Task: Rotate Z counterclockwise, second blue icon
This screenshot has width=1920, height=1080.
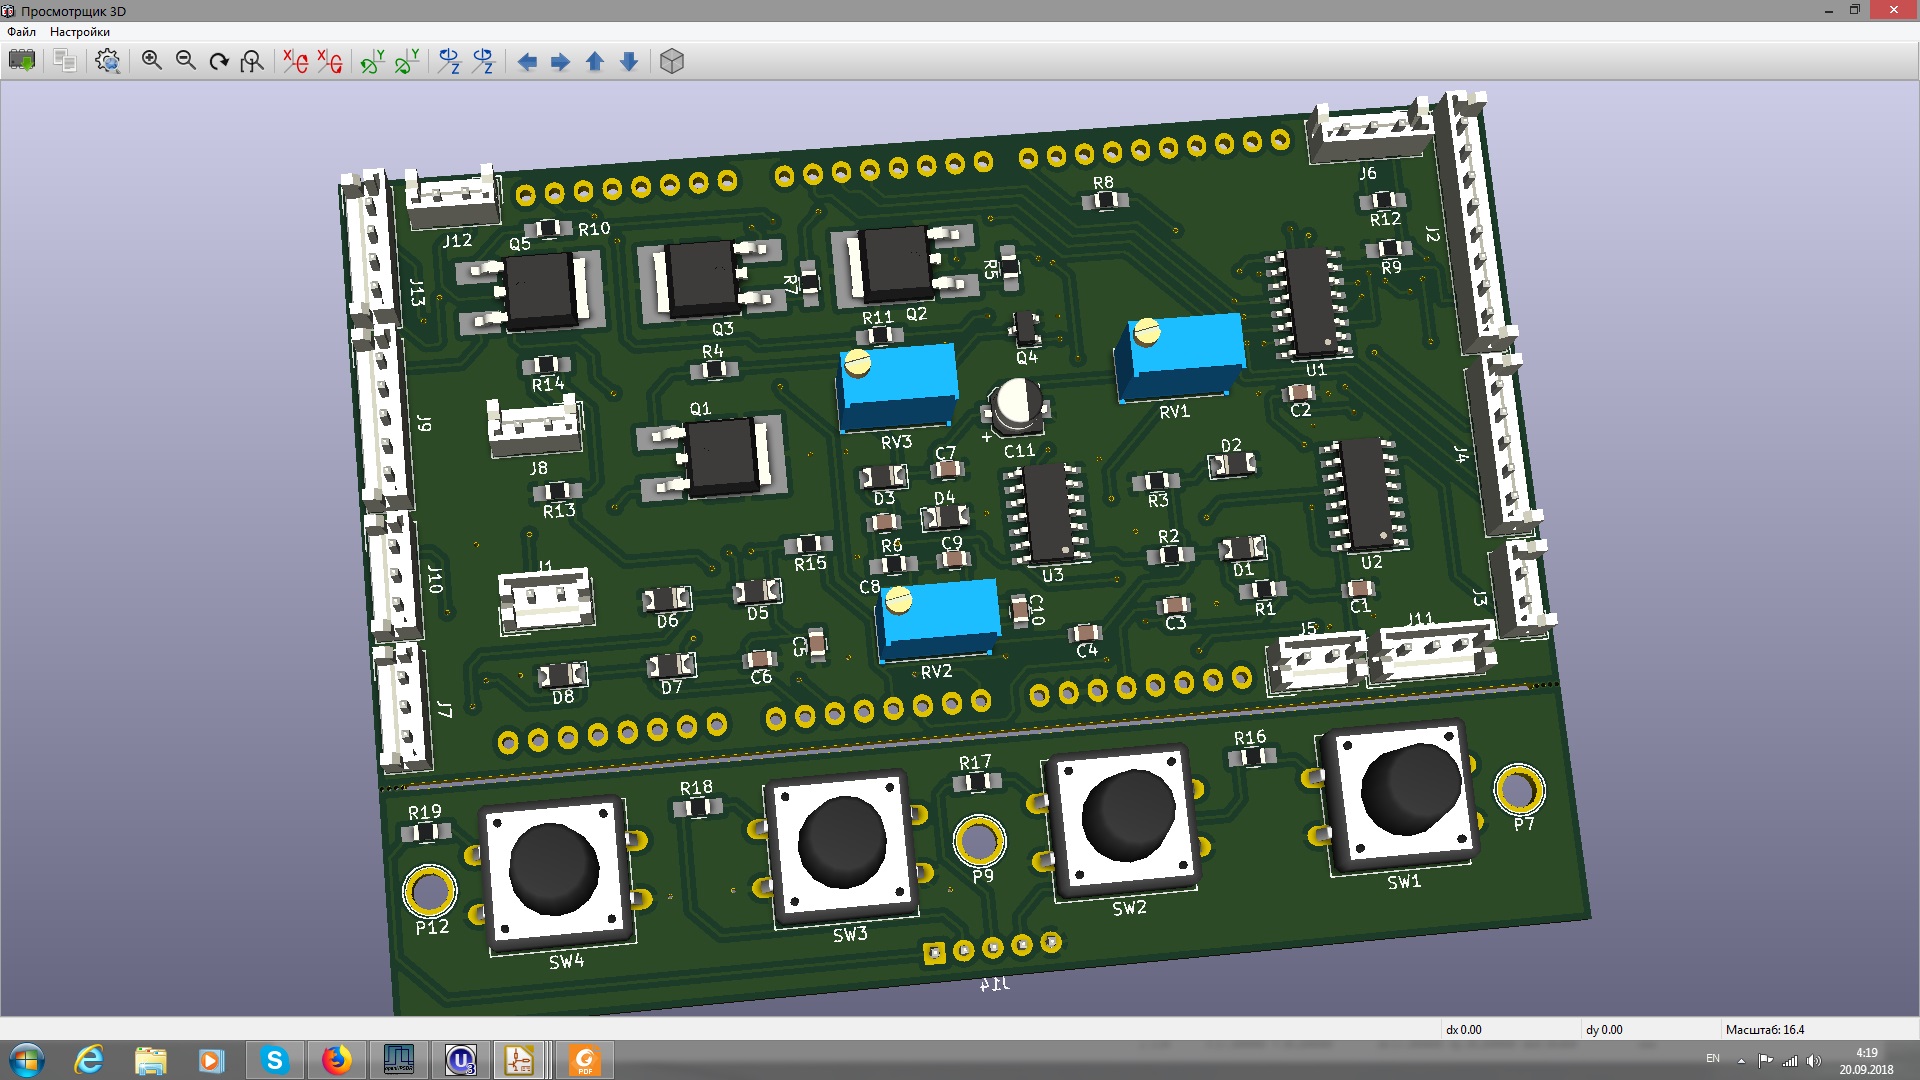Action: (x=483, y=61)
